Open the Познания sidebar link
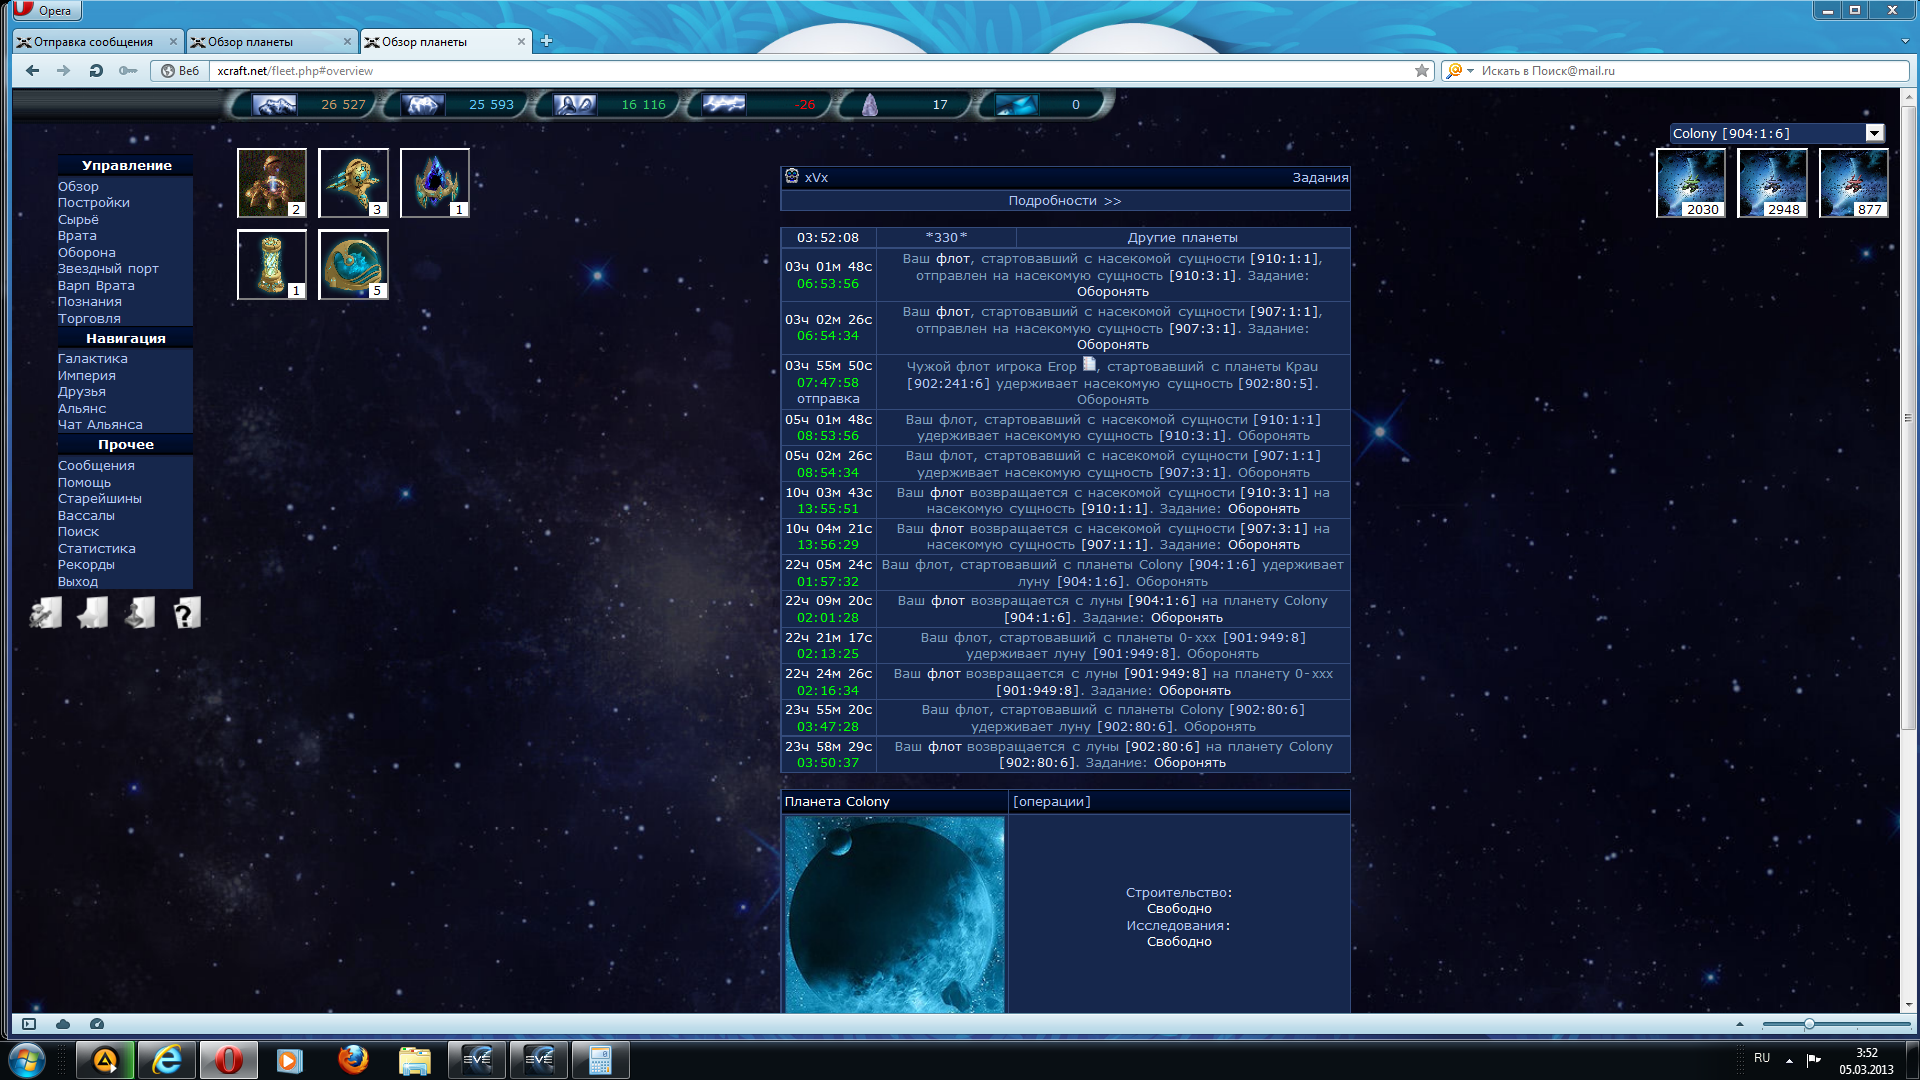The height and width of the screenshot is (1080, 1920). (90, 301)
